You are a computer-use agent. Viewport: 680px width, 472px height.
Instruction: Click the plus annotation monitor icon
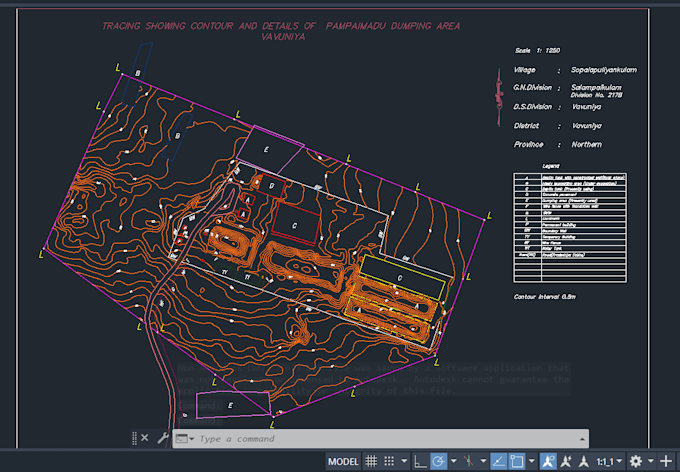pyautogui.click(x=666, y=462)
